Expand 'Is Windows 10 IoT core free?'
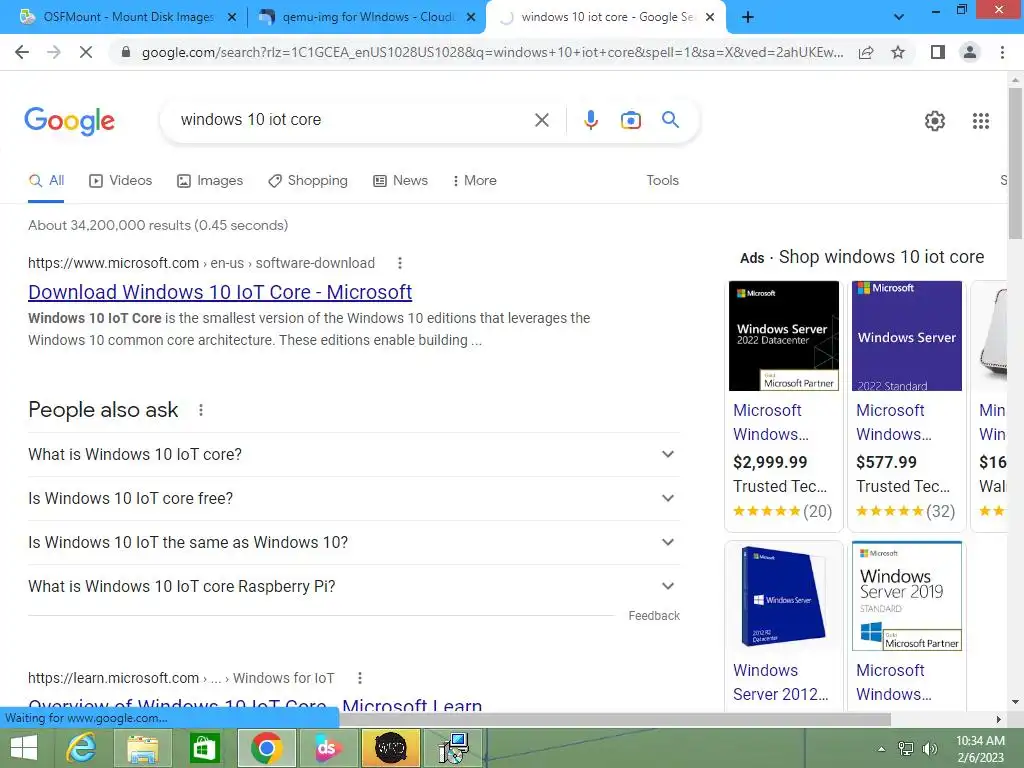Viewport: 1024px width, 768px height. point(354,498)
